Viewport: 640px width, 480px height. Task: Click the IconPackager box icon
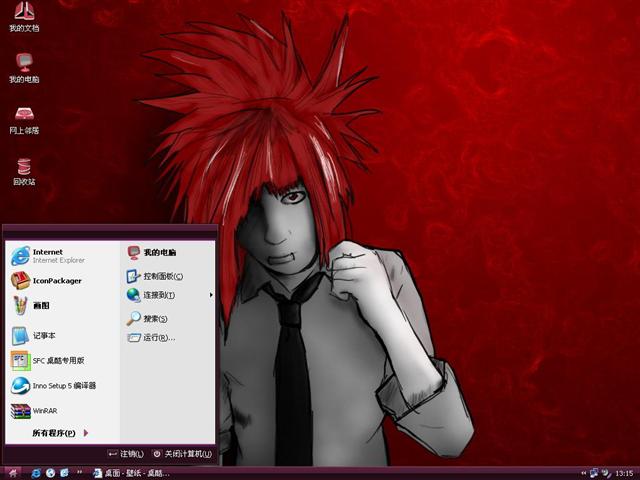[20, 281]
